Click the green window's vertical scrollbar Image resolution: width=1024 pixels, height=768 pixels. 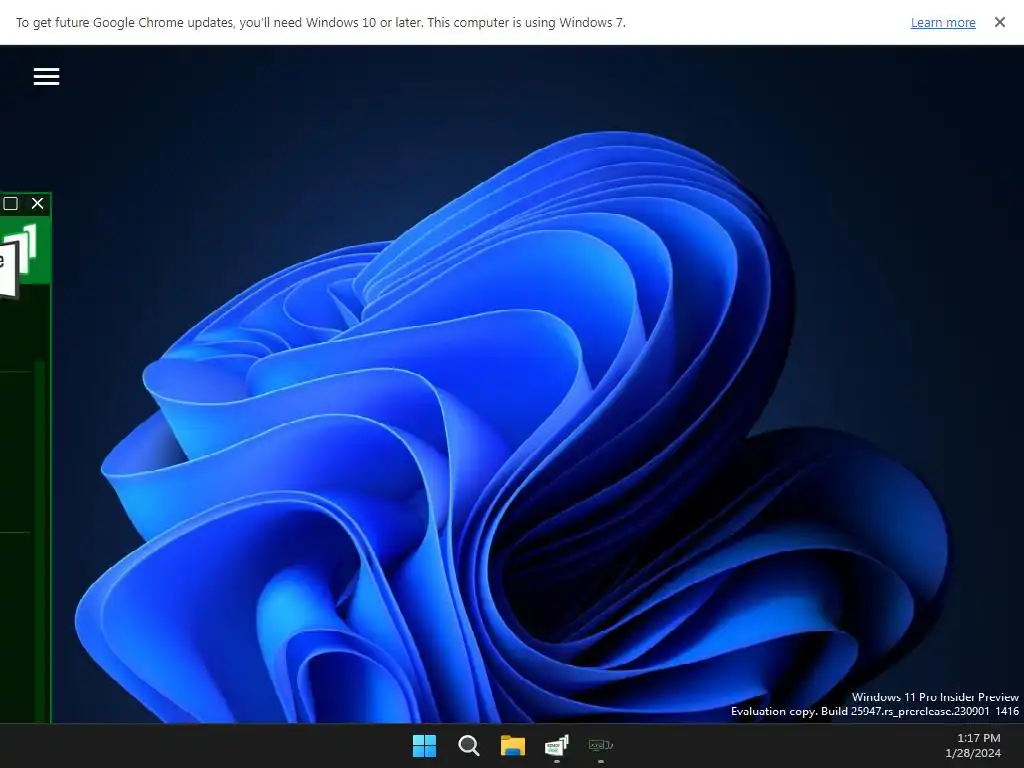39,541
